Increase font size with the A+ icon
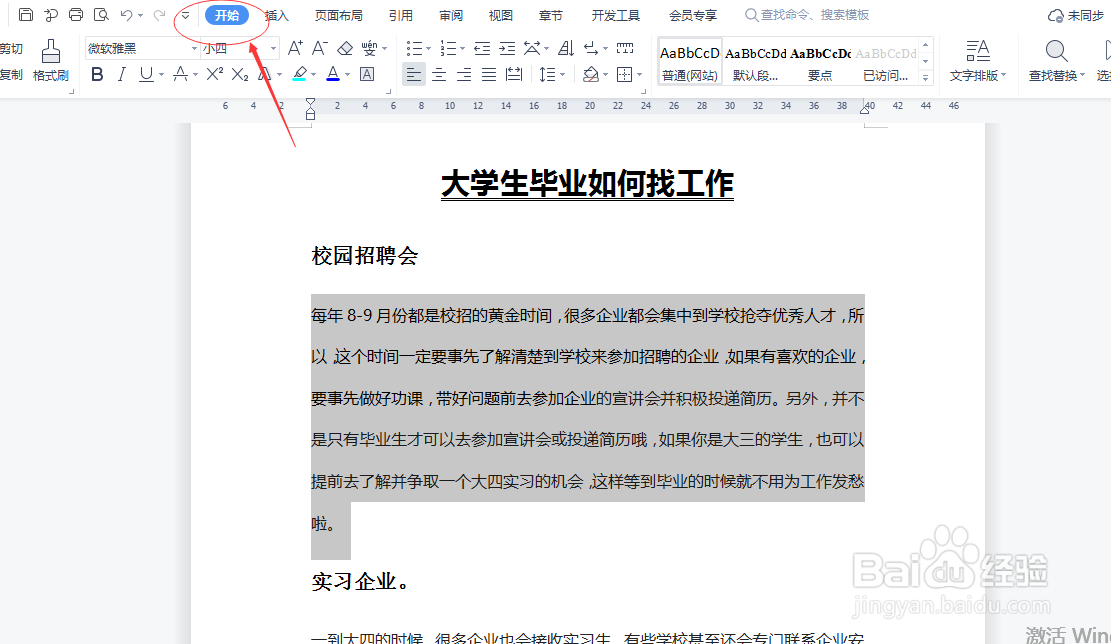Viewport: 1111px width, 644px height. coord(293,47)
